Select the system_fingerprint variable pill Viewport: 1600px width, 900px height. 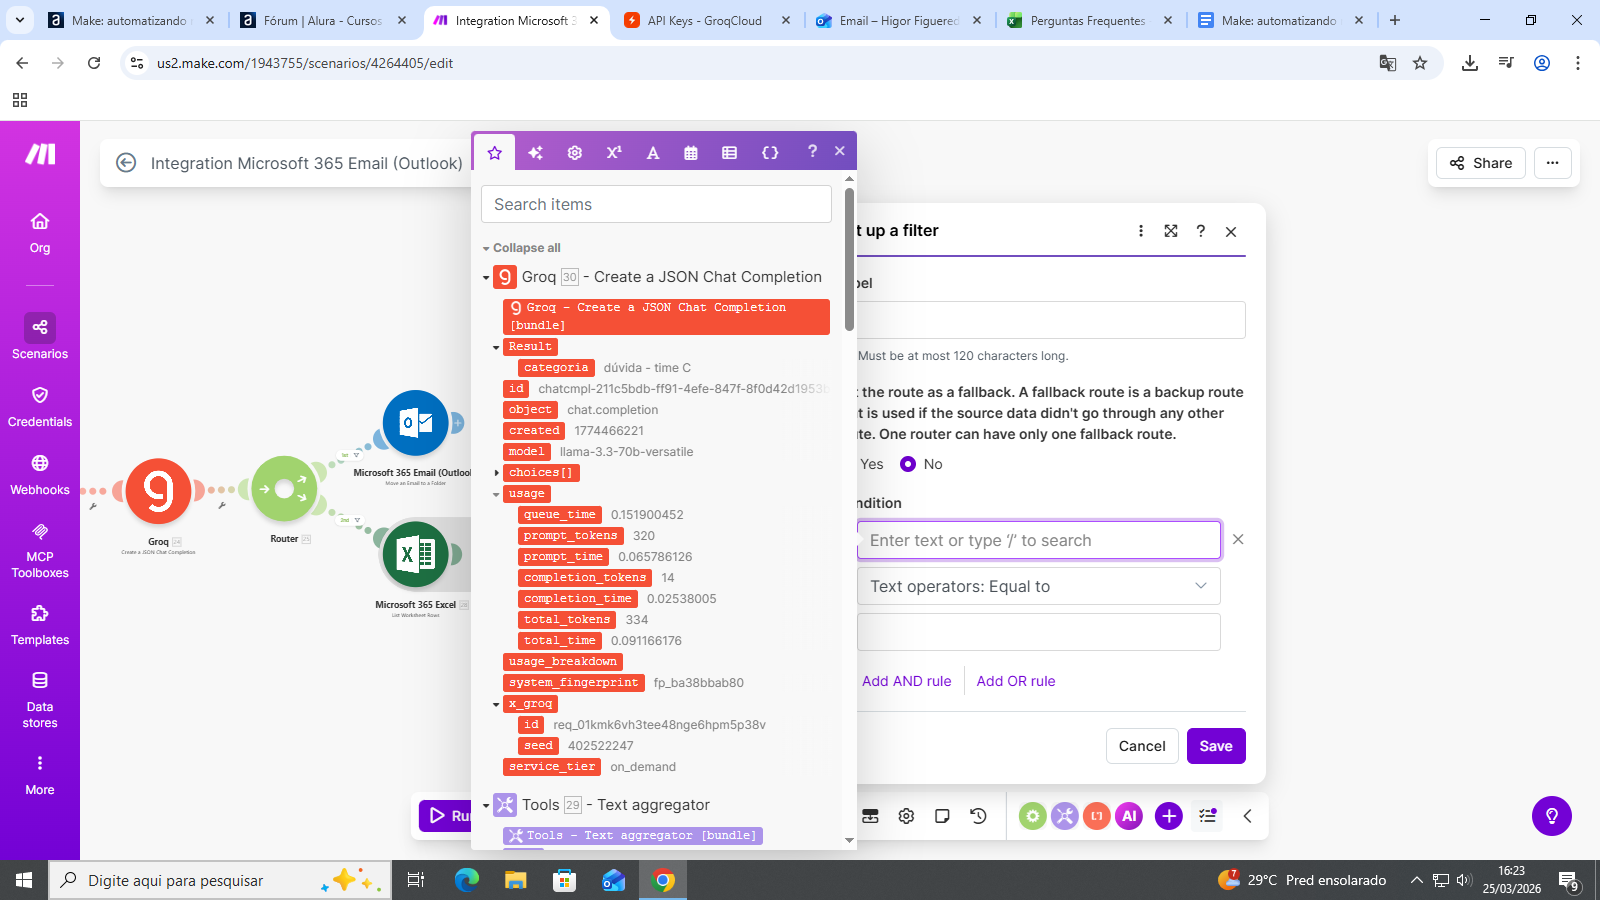pos(573,683)
